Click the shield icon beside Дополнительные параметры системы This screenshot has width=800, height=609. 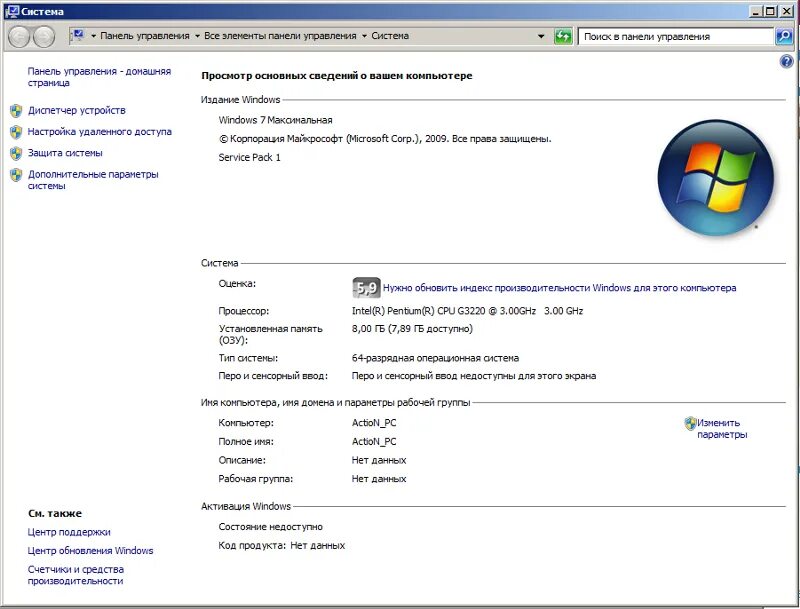pyautogui.click(x=16, y=175)
